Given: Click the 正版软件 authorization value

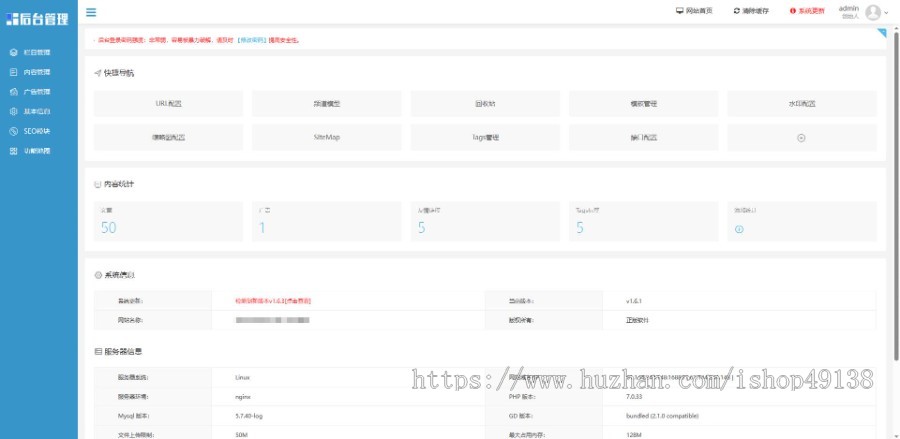Looking at the screenshot, I should click(x=637, y=320).
